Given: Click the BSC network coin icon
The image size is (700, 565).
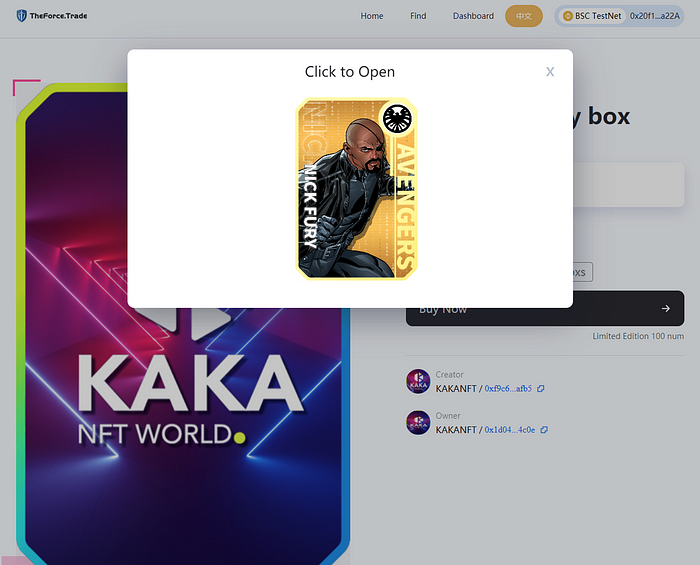Looking at the screenshot, I should [567, 16].
